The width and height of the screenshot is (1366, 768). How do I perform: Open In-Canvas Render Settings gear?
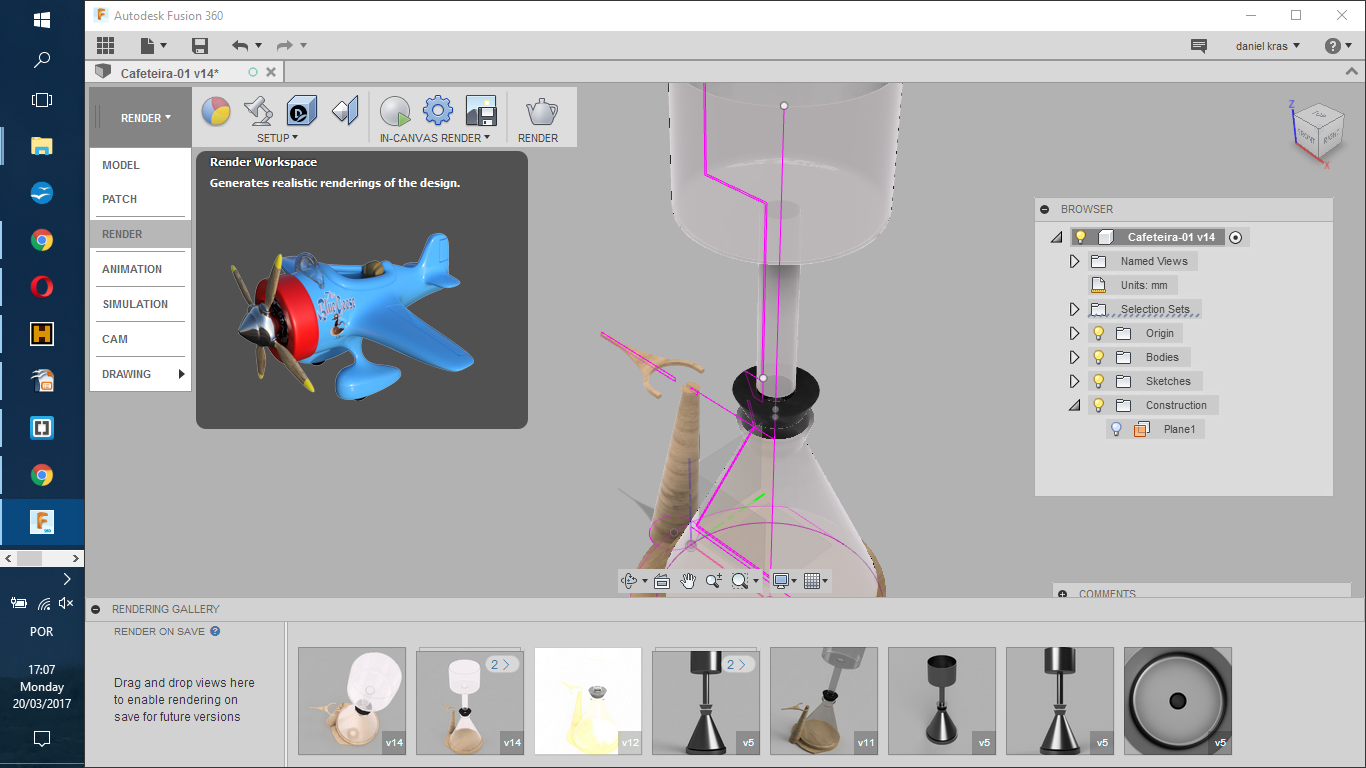click(x=438, y=110)
